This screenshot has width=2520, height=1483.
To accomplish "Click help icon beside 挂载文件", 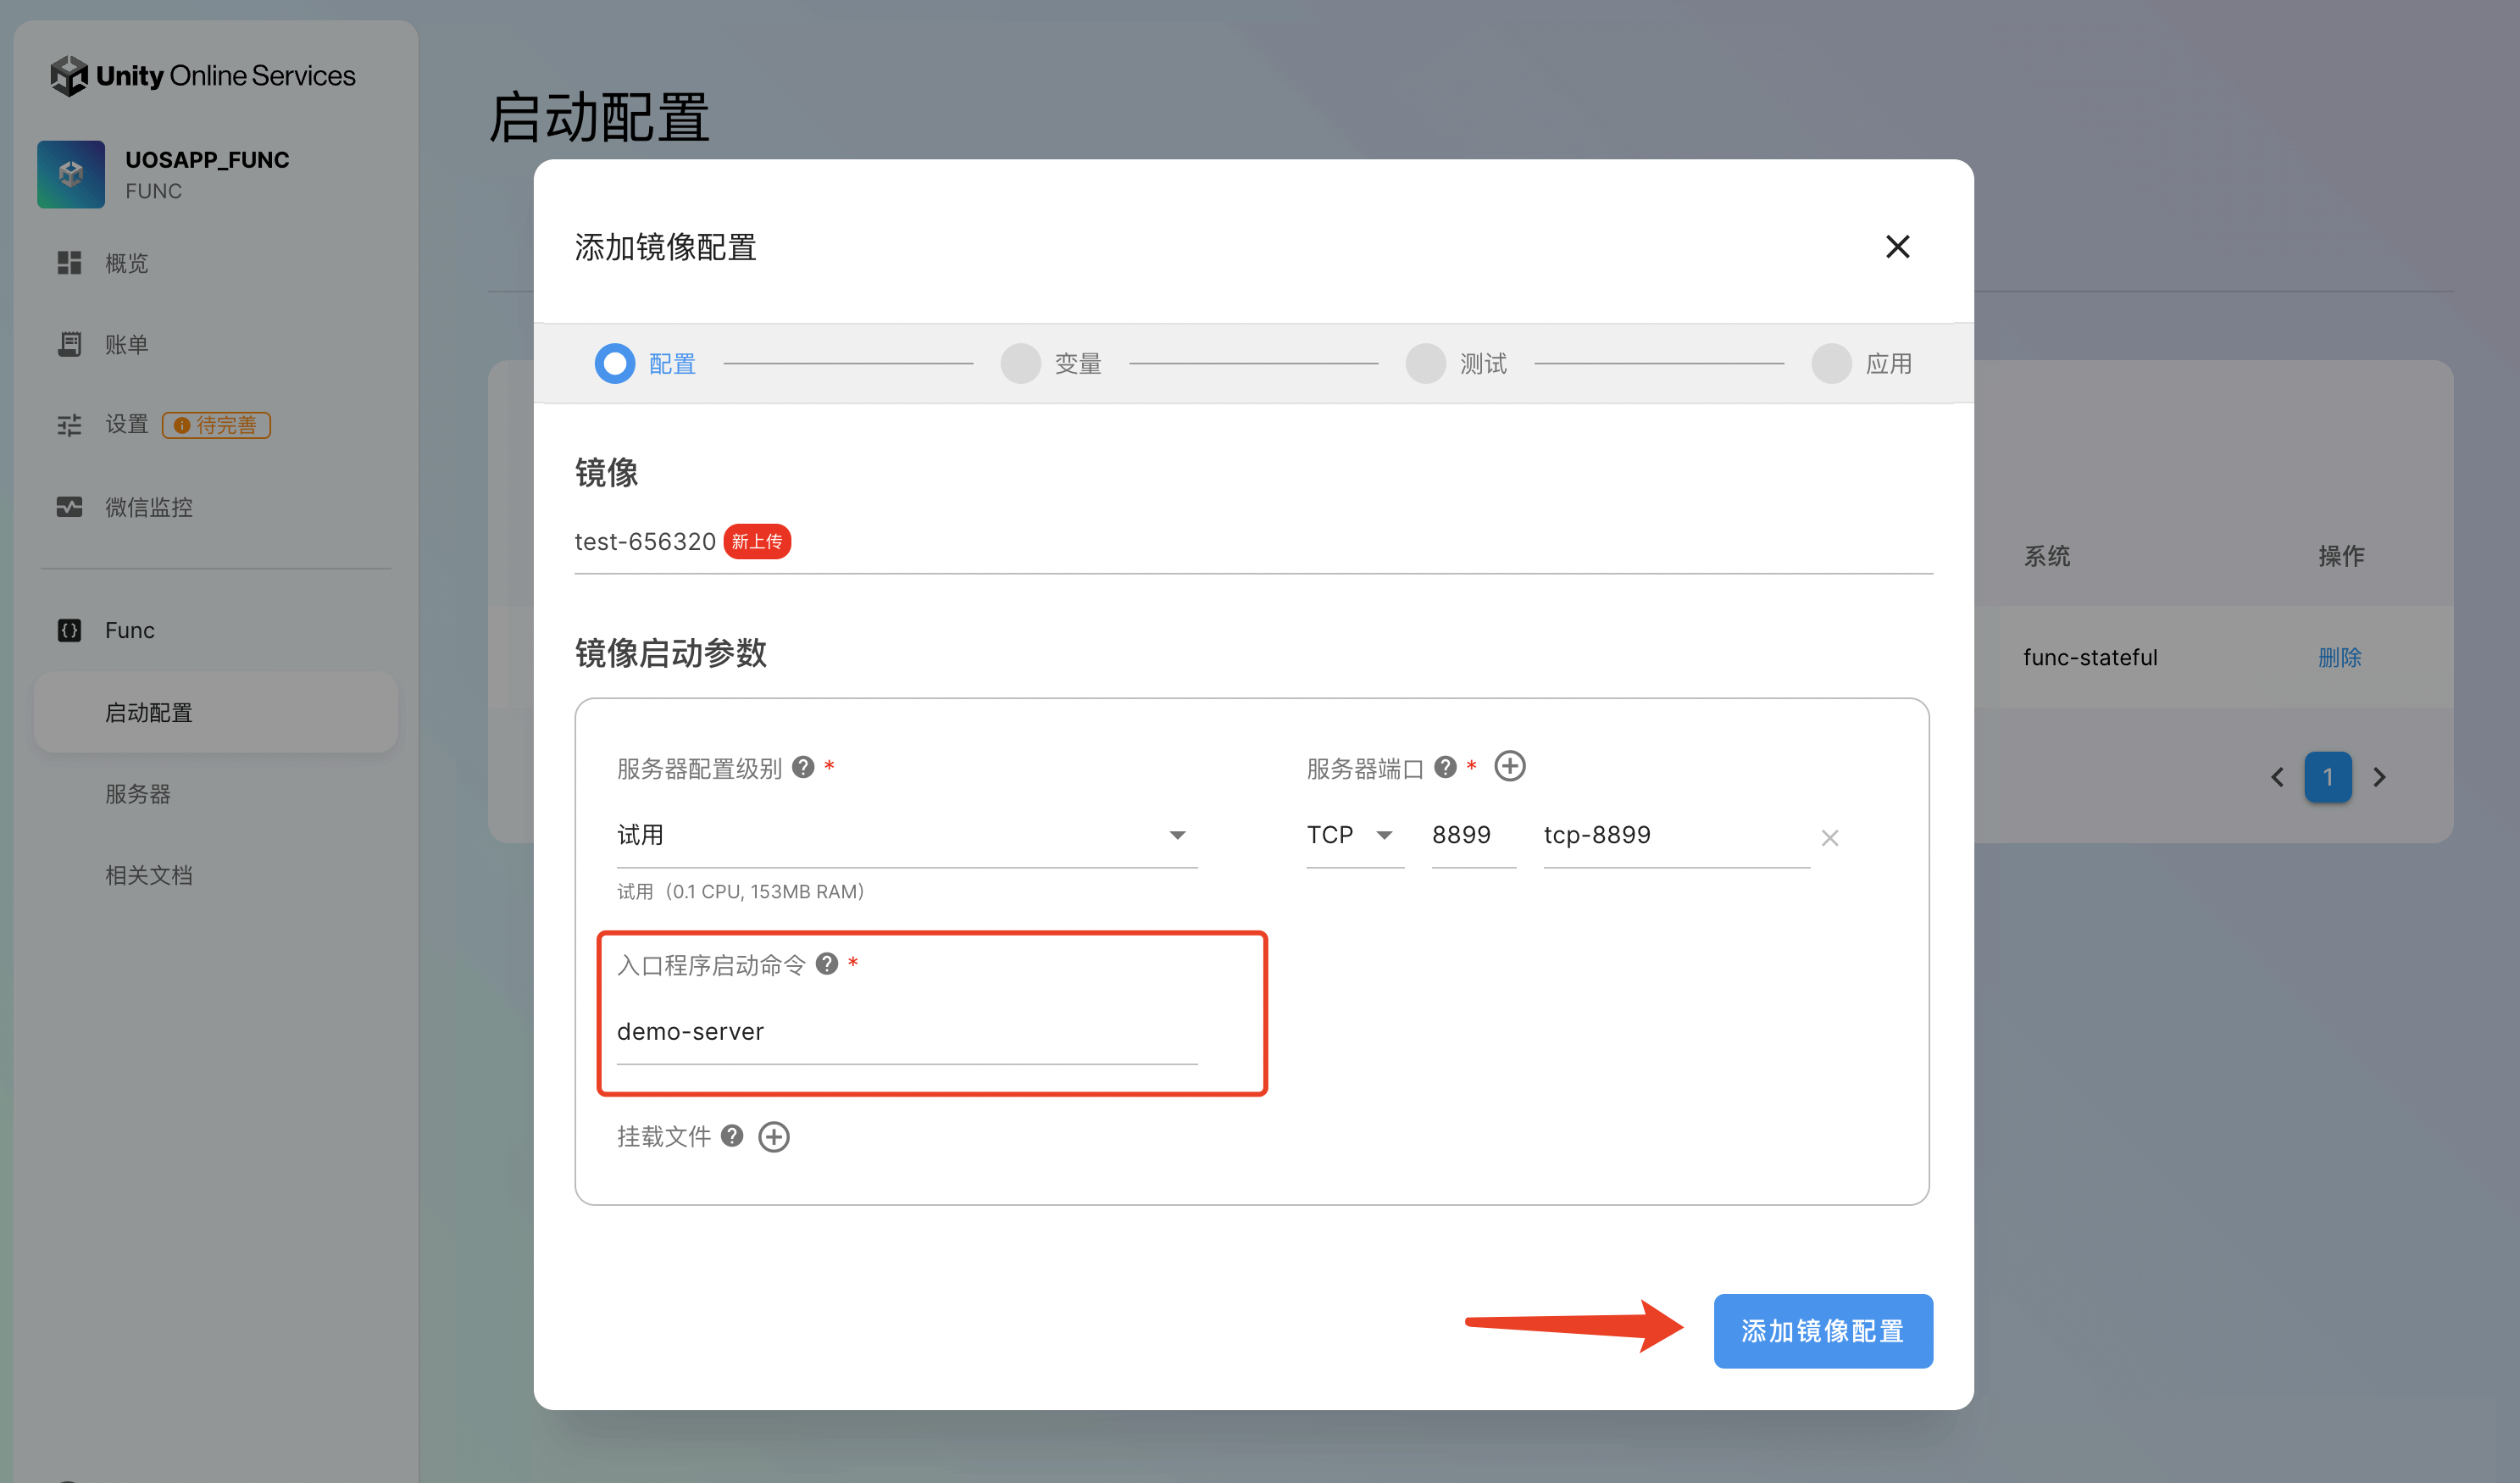I will click(x=732, y=1136).
